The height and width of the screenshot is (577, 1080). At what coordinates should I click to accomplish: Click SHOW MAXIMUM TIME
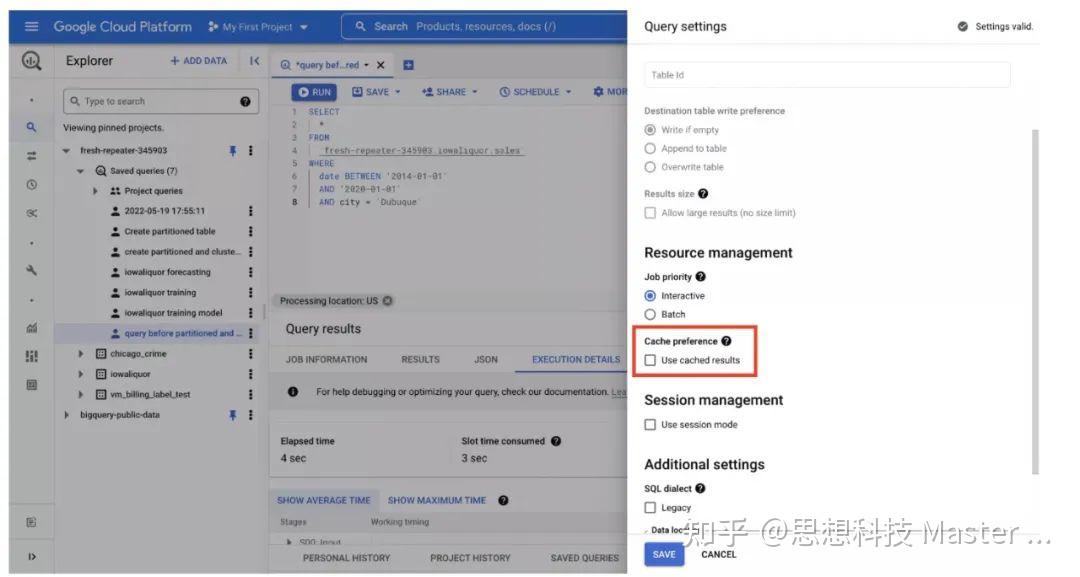[437, 500]
